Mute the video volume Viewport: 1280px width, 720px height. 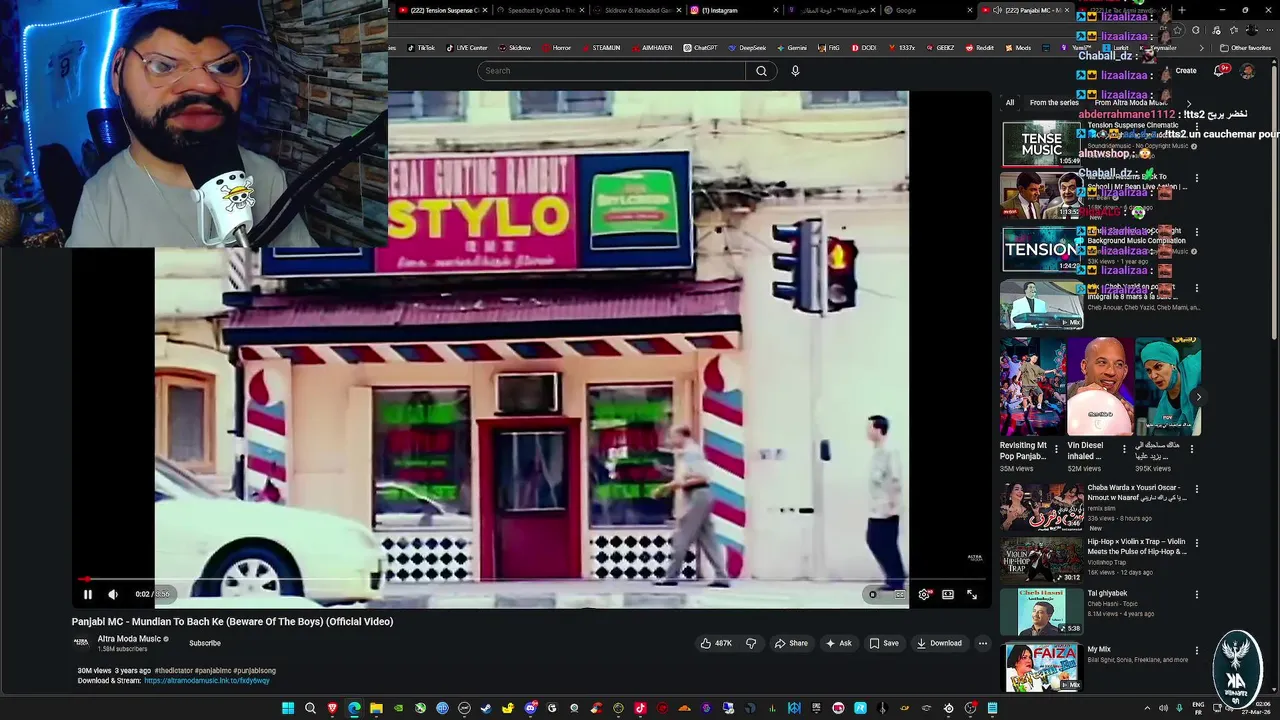click(x=113, y=594)
